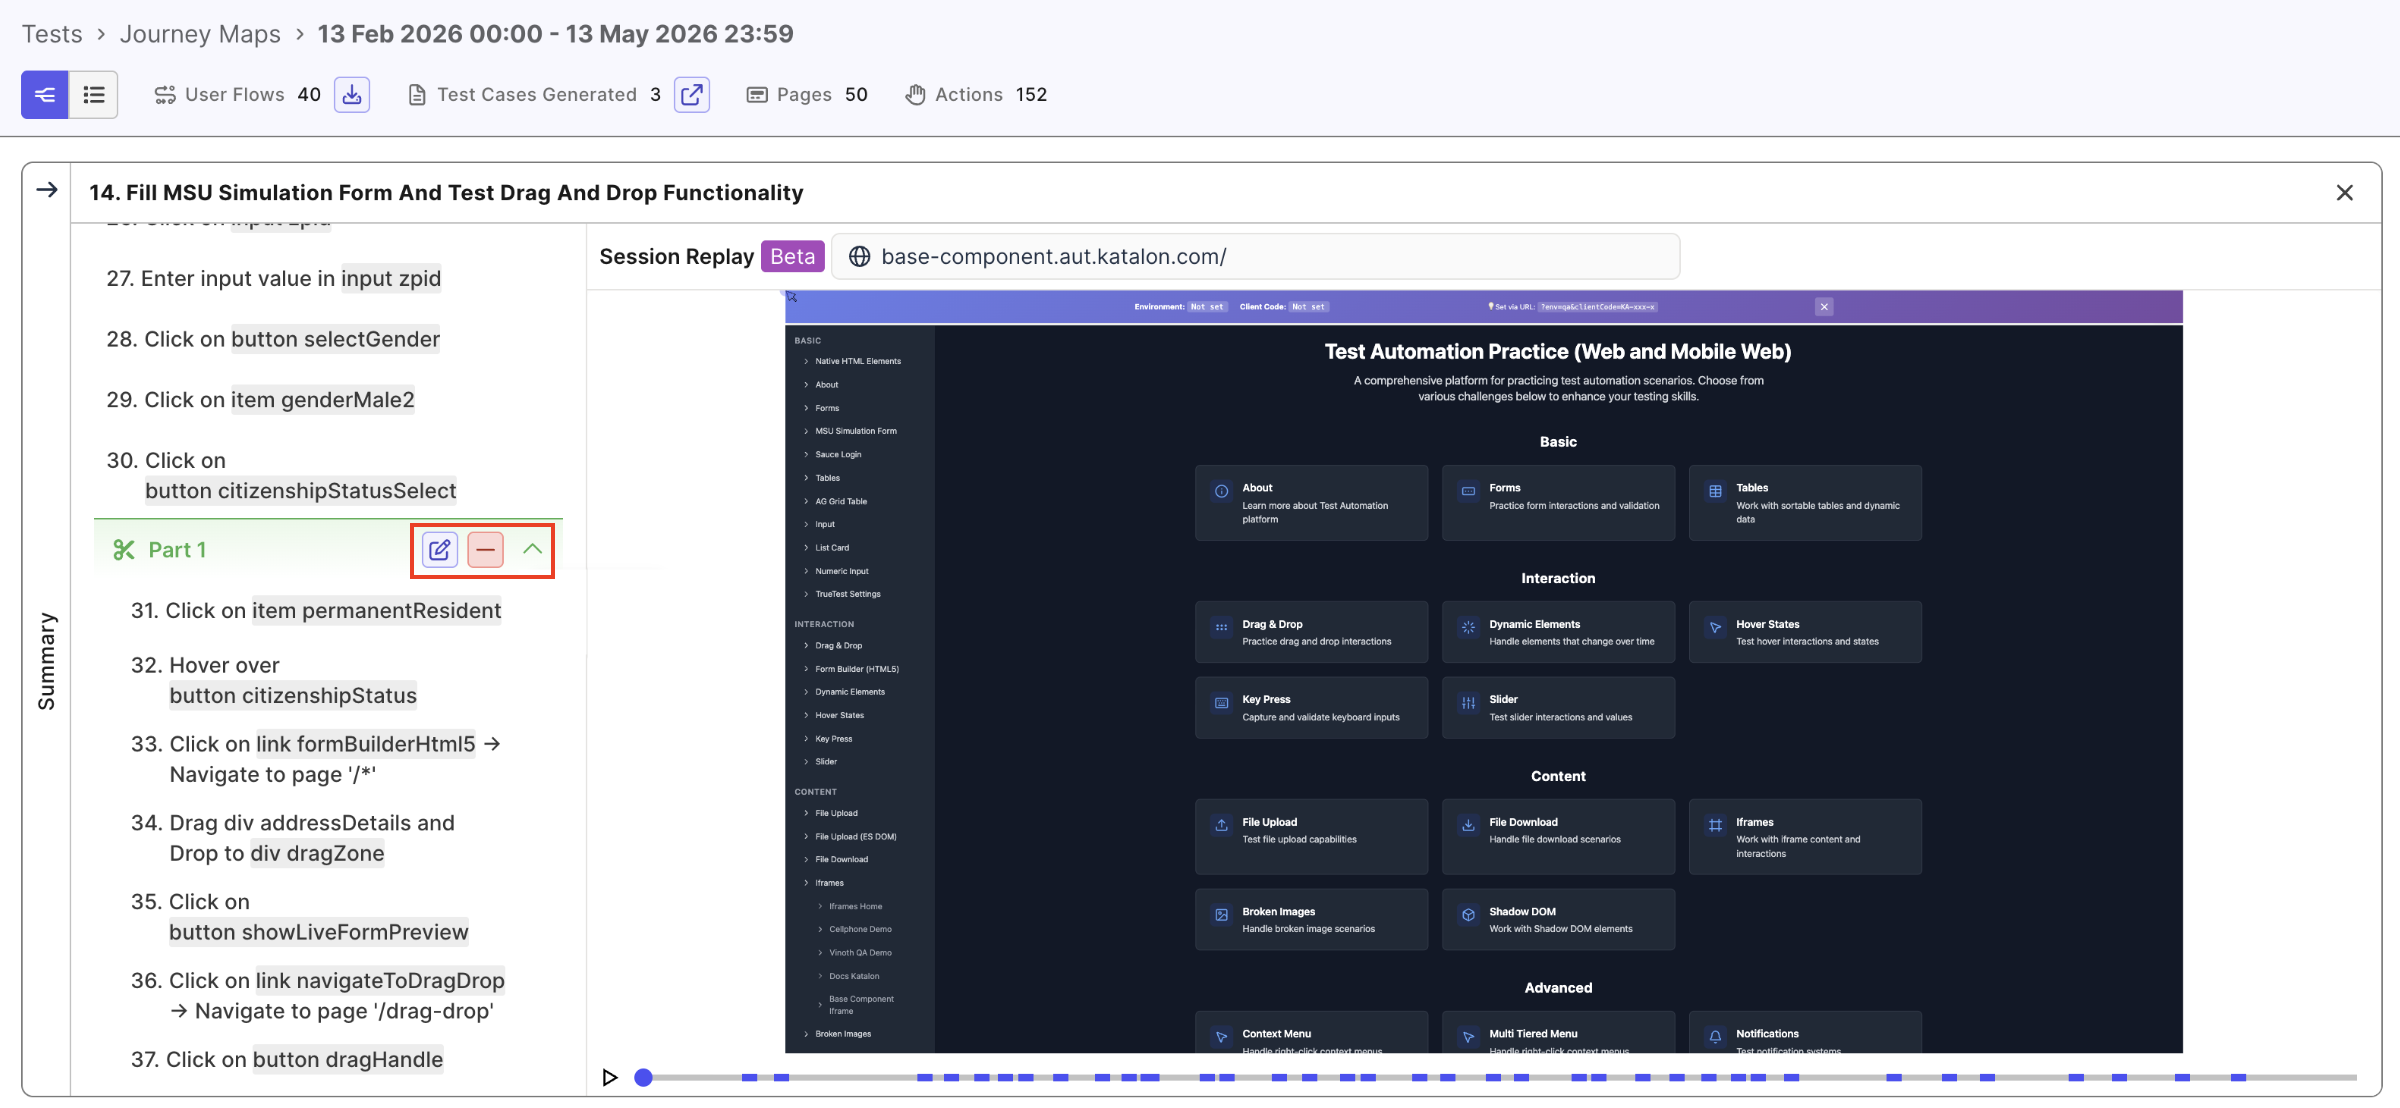Open the Key Press card
The height and width of the screenshot is (1108, 2400).
click(x=1311, y=708)
